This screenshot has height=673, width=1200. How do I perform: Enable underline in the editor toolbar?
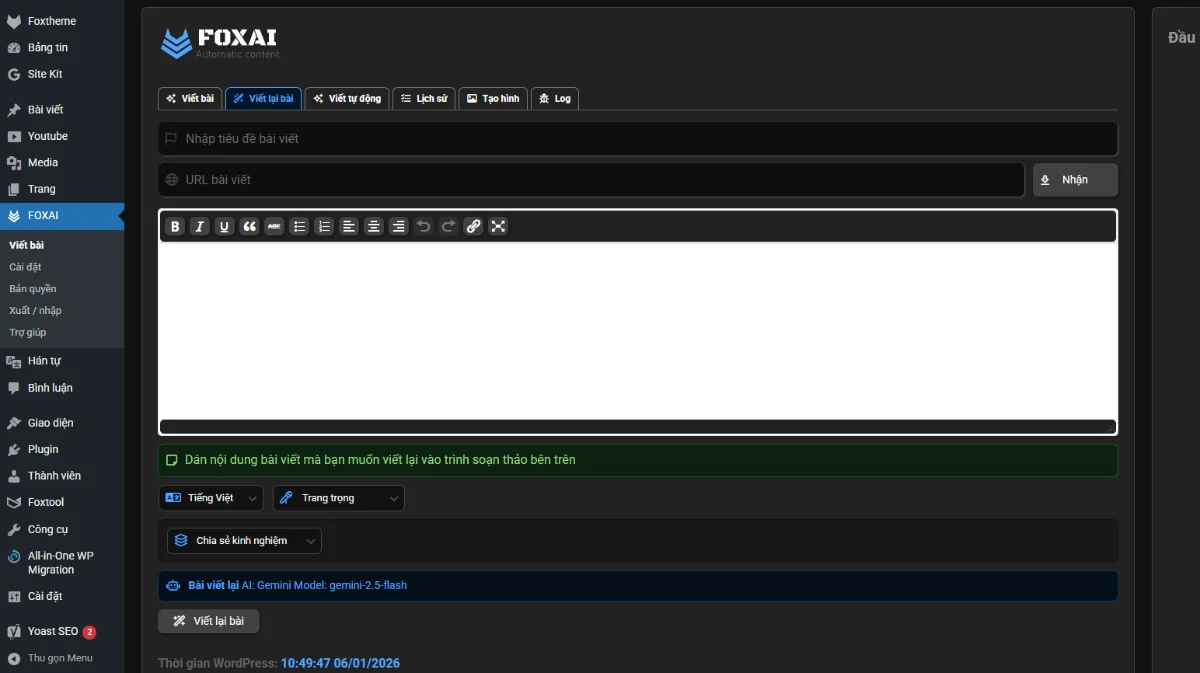[224, 226]
